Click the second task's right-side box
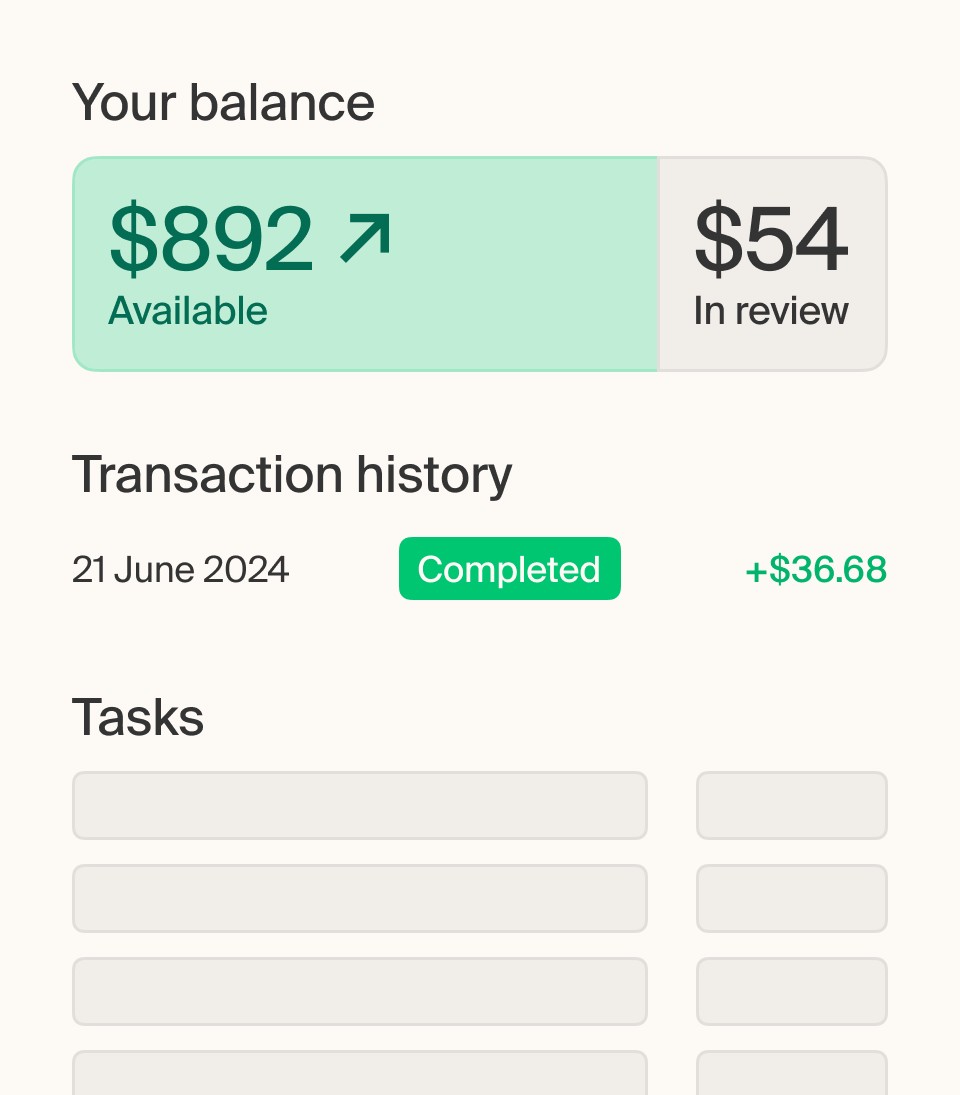Viewport: 960px width, 1095px height. 792,898
